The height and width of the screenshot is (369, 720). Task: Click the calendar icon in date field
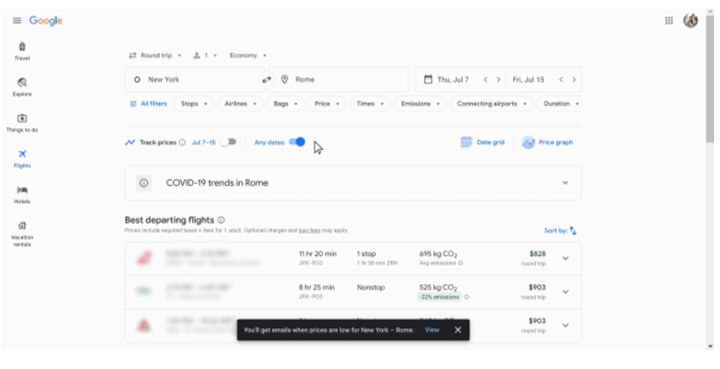click(x=428, y=79)
